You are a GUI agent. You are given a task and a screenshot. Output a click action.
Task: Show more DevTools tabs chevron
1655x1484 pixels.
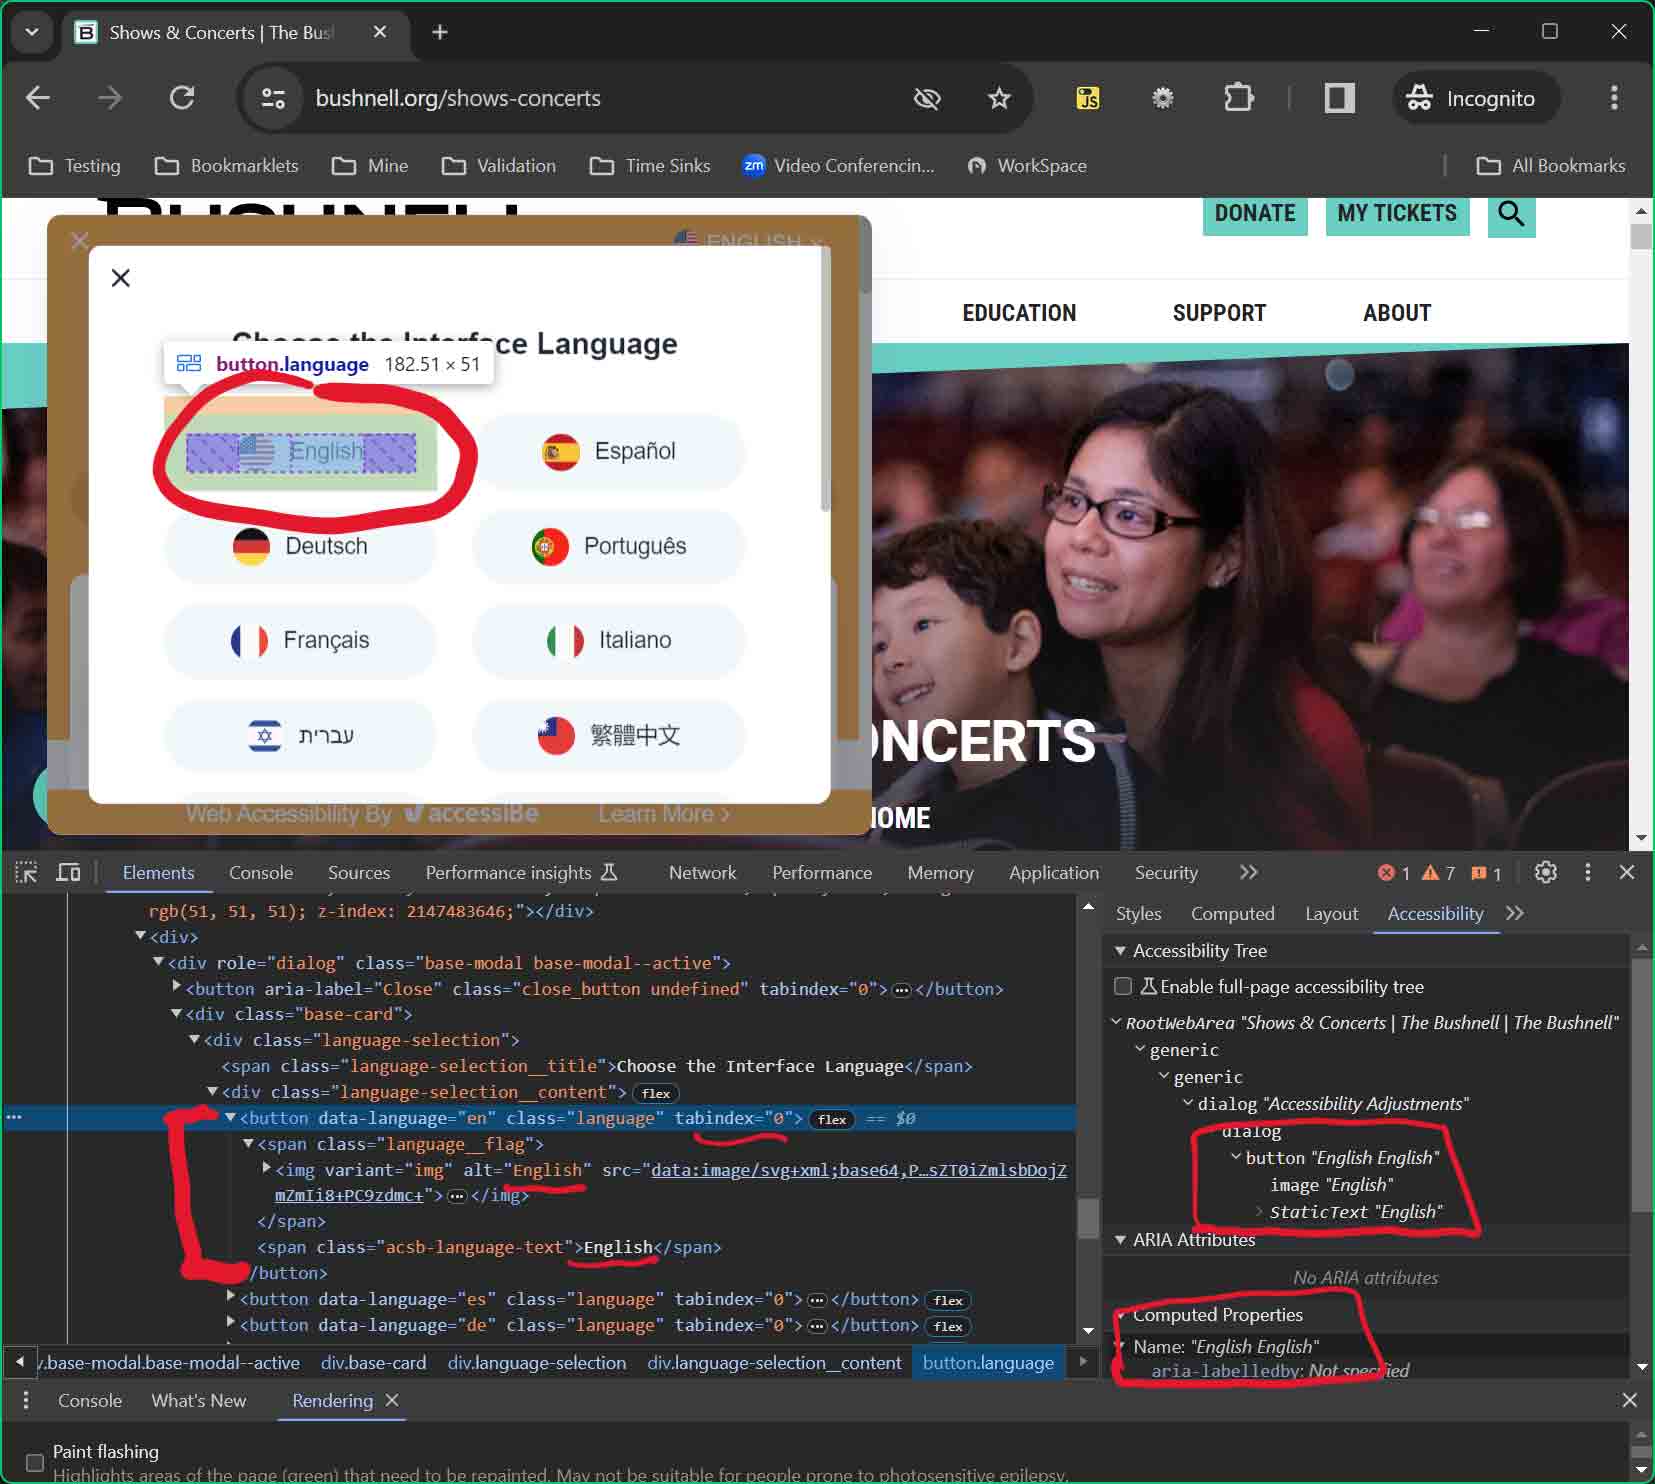click(x=1248, y=872)
